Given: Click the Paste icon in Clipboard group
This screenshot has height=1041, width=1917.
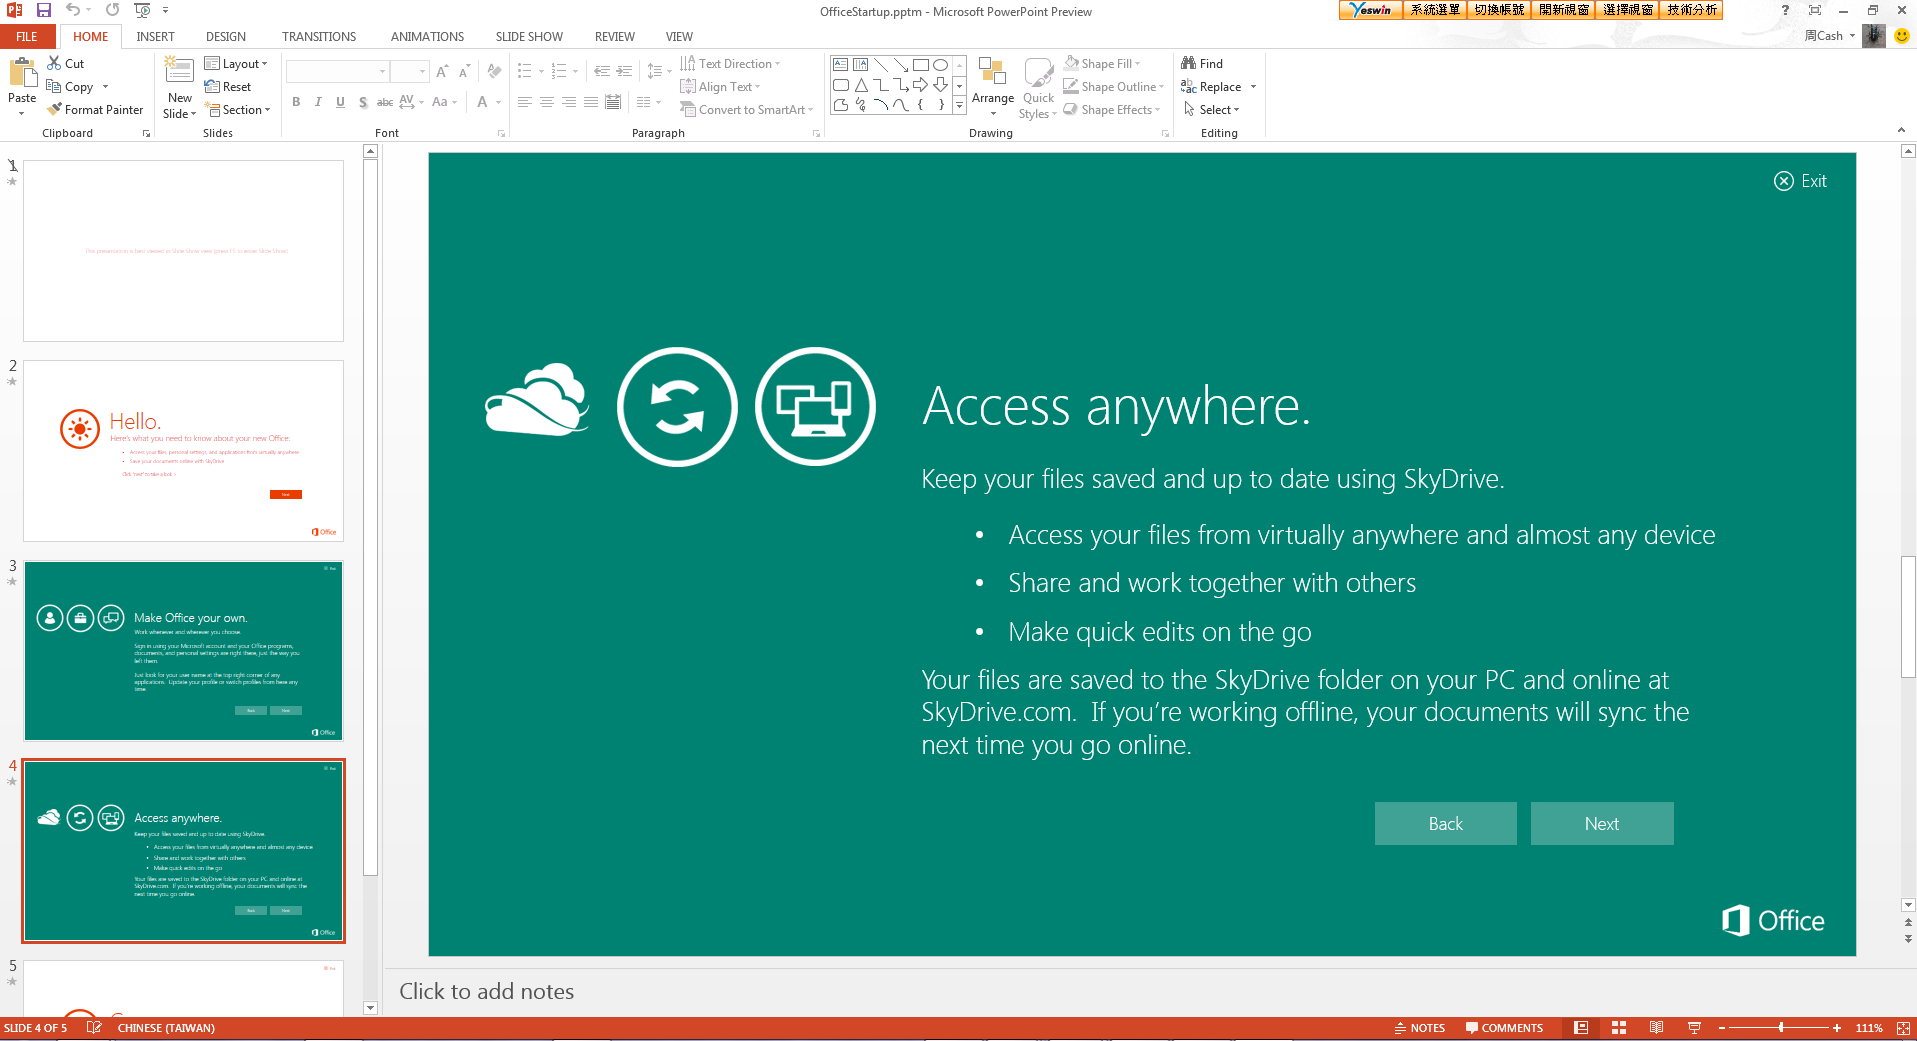Looking at the screenshot, I should (22, 74).
